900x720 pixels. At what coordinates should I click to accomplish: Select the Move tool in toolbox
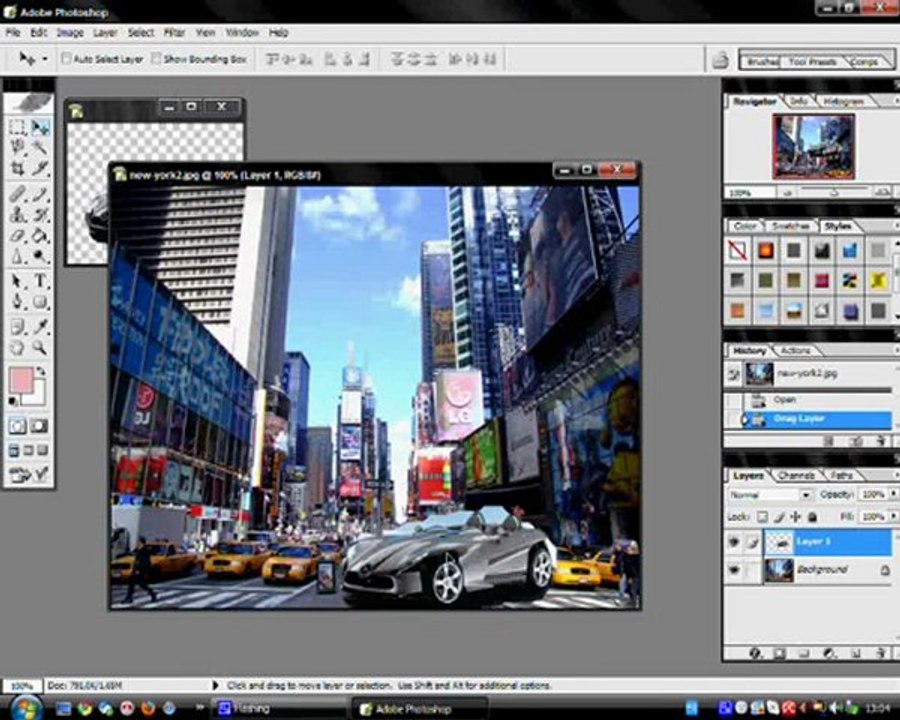tap(40, 127)
